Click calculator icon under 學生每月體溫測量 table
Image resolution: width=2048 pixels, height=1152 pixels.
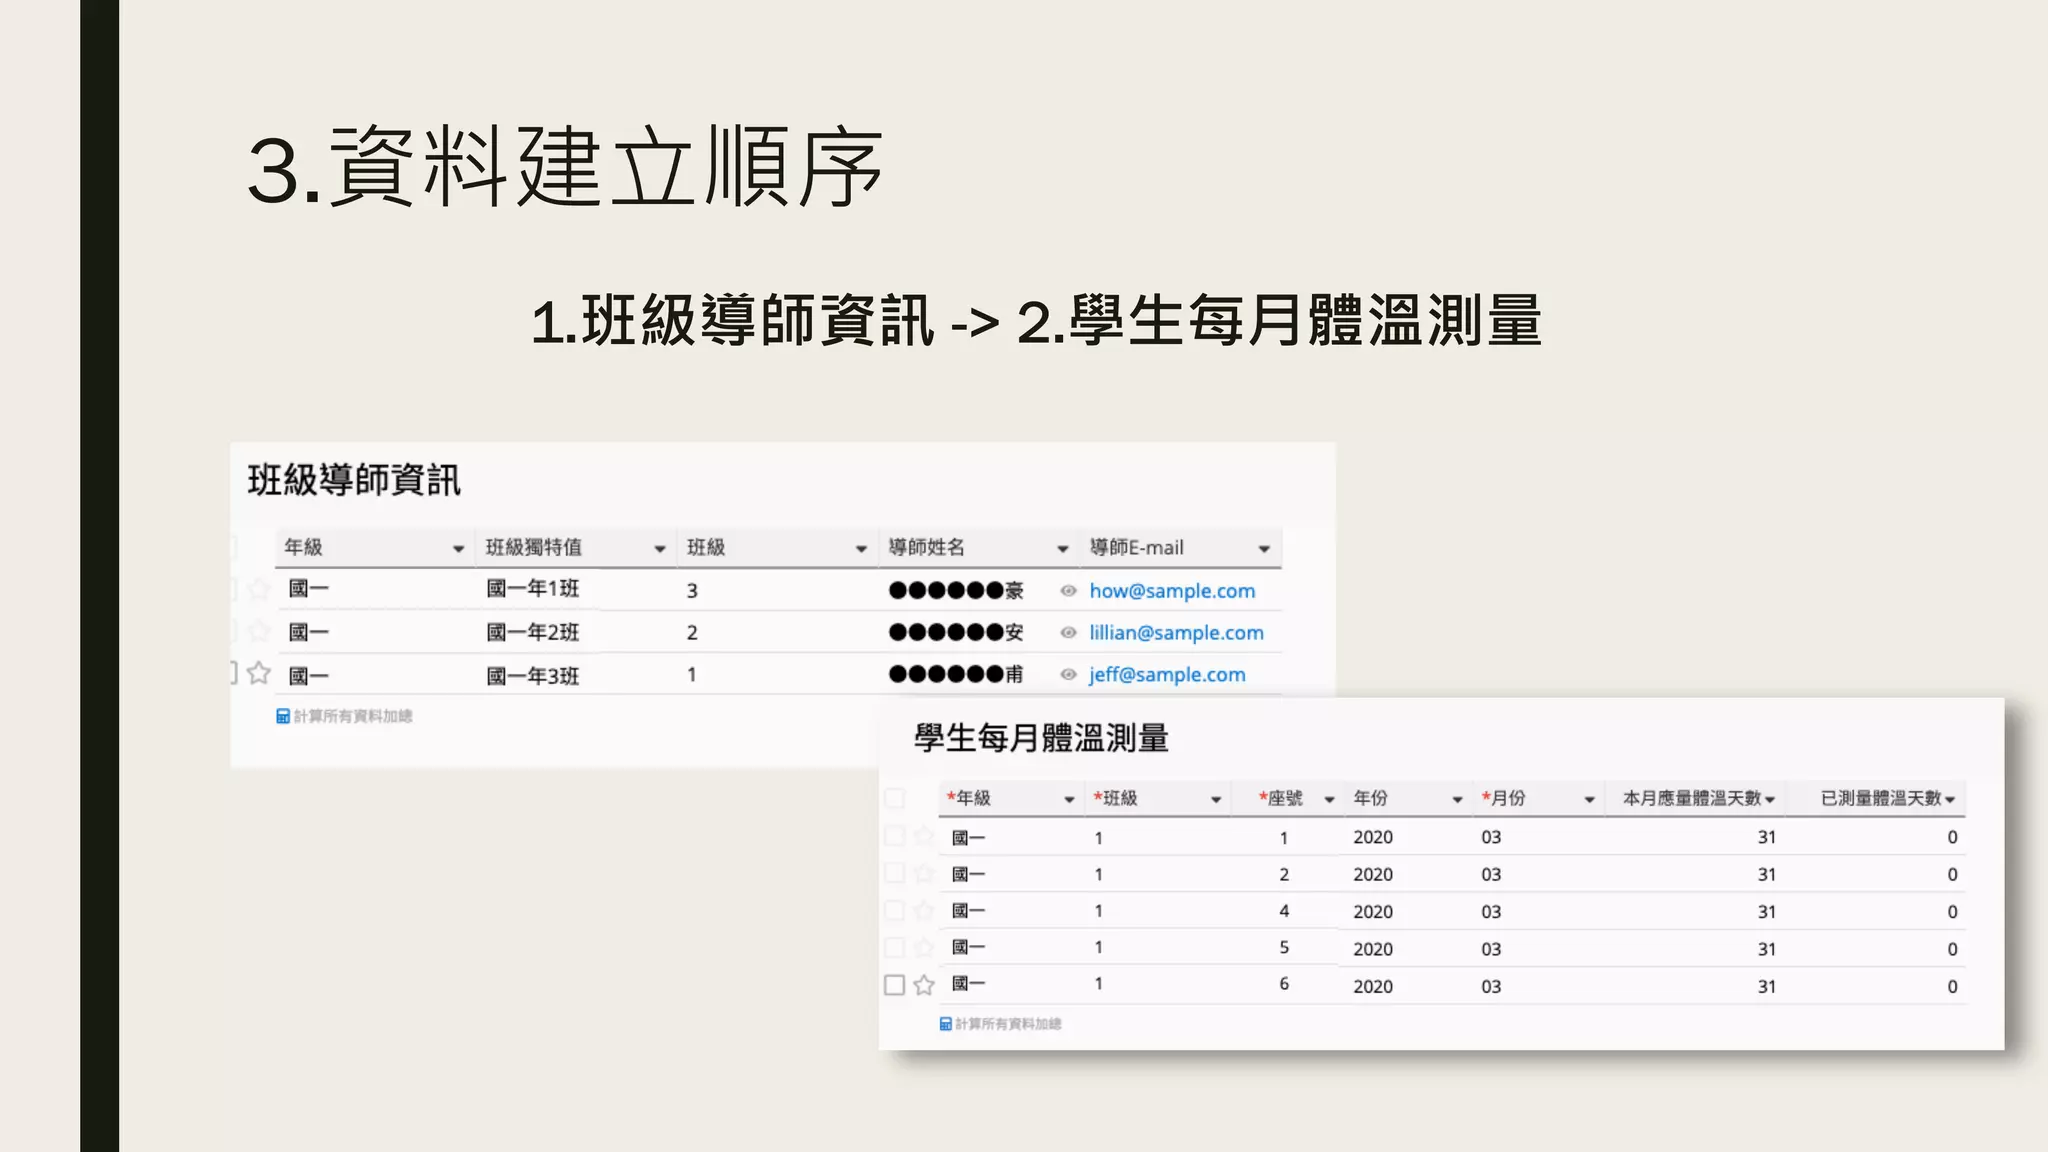945,1024
